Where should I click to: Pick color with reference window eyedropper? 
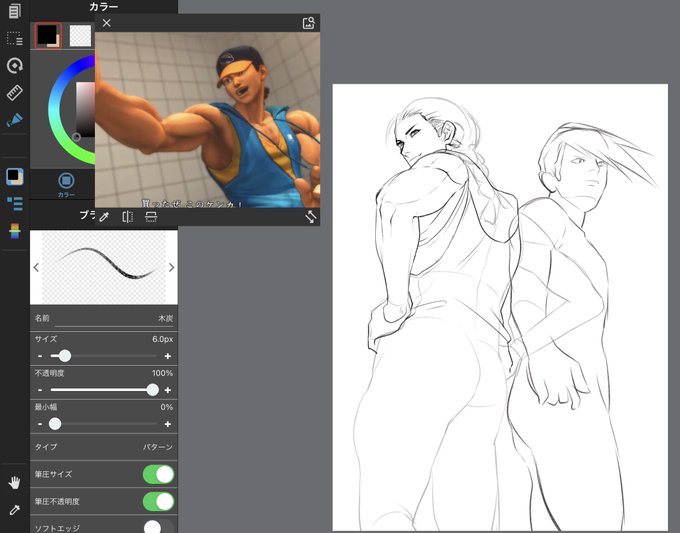tap(104, 216)
